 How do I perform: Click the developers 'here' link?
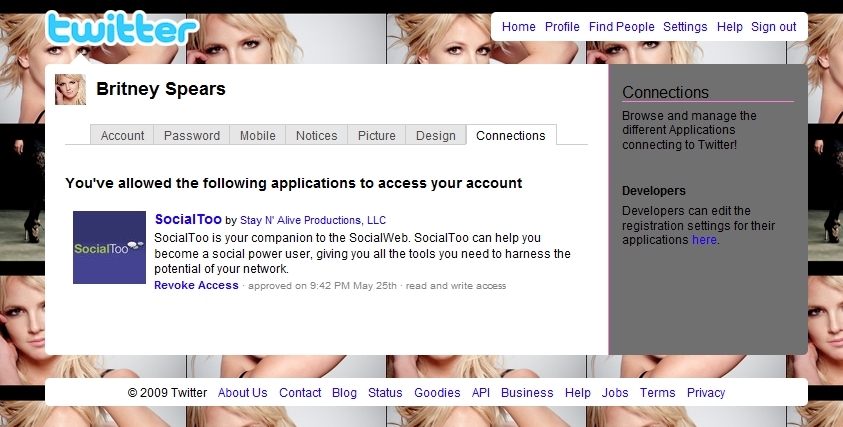(704, 240)
